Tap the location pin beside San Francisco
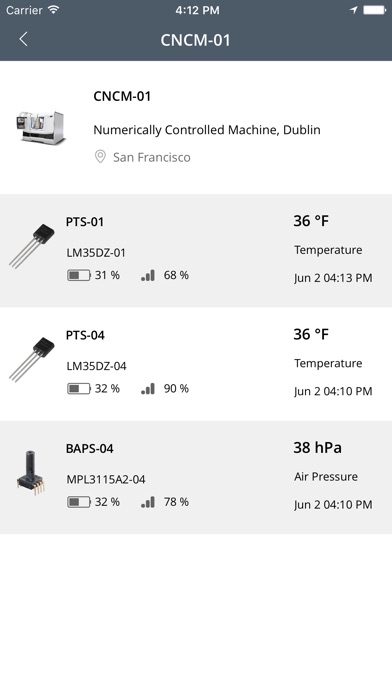This screenshot has height=696, width=392. coord(100,157)
